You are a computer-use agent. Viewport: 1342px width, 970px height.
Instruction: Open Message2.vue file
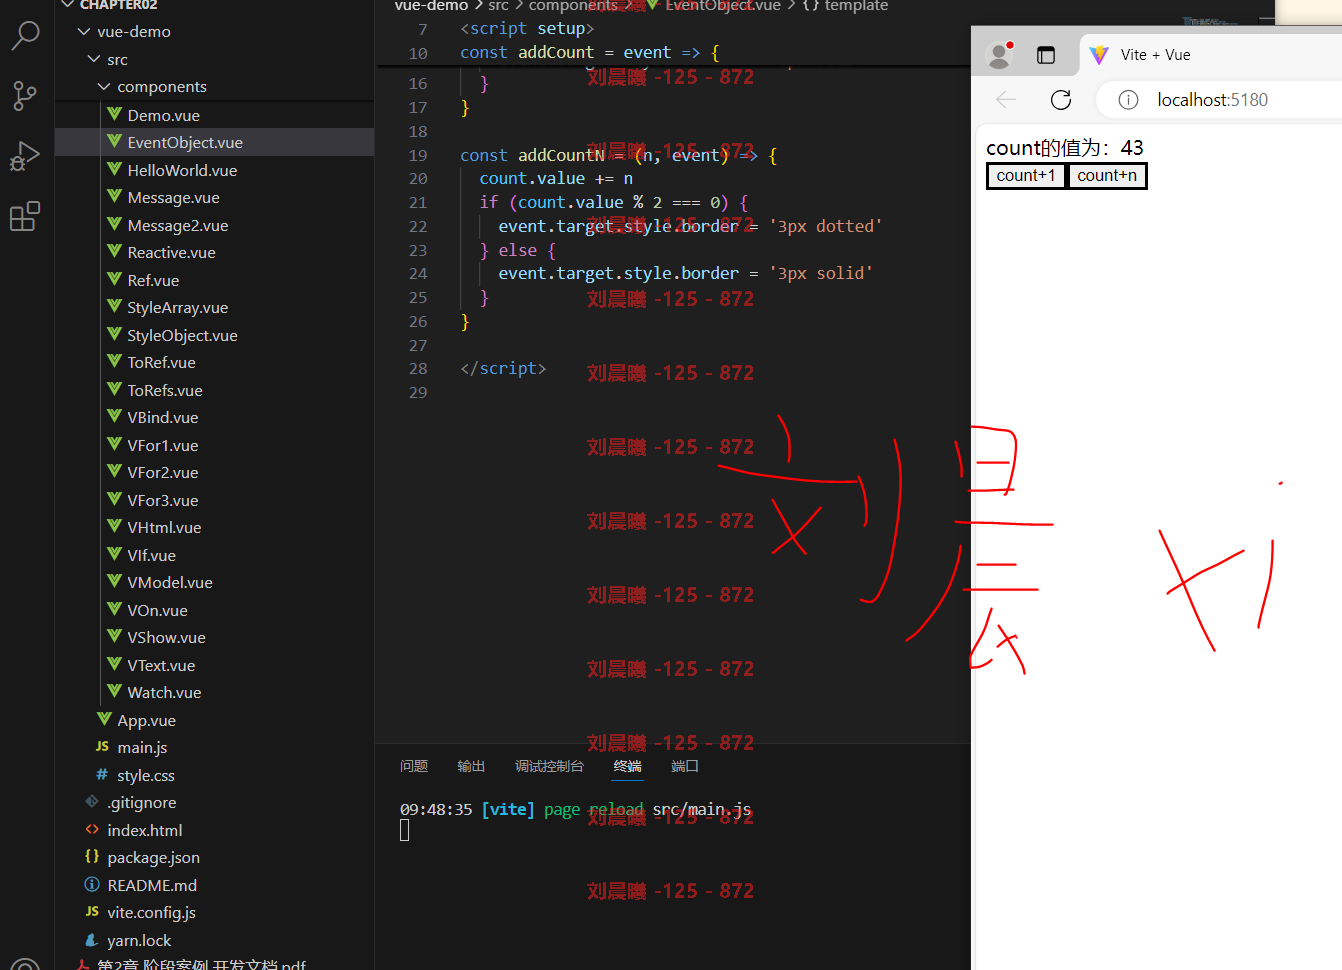click(178, 226)
